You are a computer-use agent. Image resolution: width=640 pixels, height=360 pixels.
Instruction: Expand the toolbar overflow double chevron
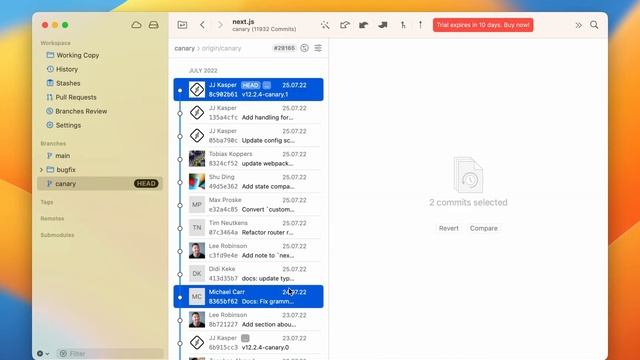pyautogui.click(x=578, y=25)
